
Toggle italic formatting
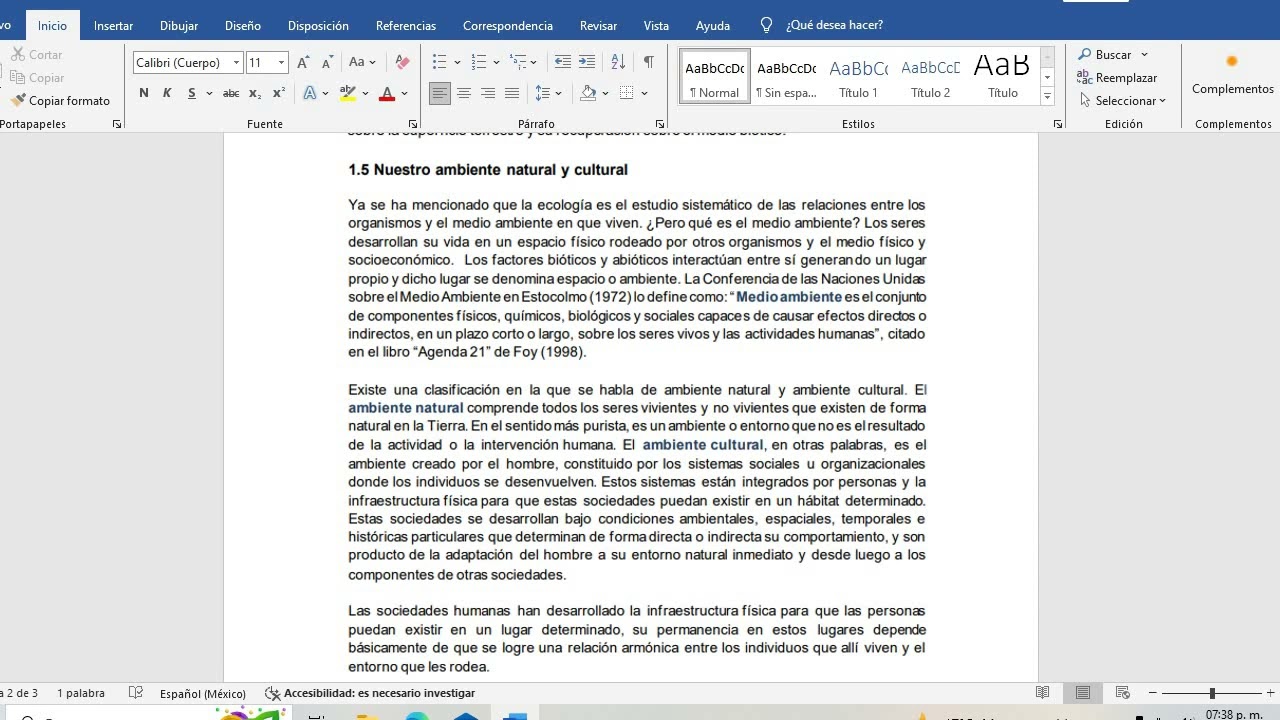(x=167, y=93)
